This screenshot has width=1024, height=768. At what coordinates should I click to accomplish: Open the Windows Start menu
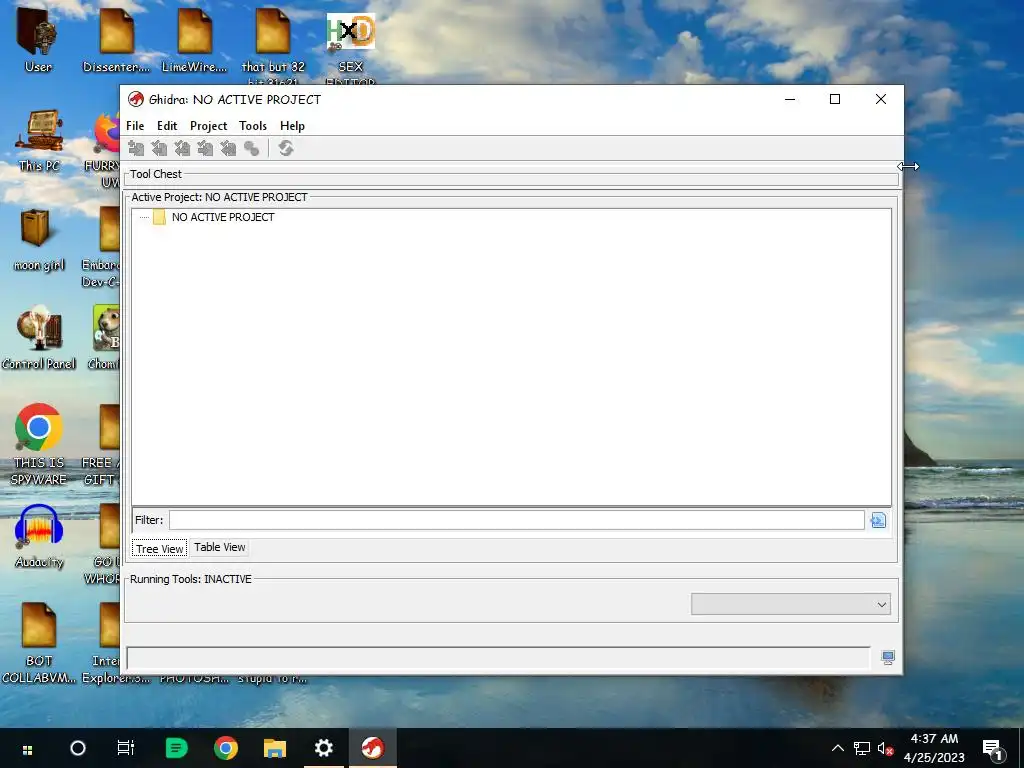pos(27,748)
